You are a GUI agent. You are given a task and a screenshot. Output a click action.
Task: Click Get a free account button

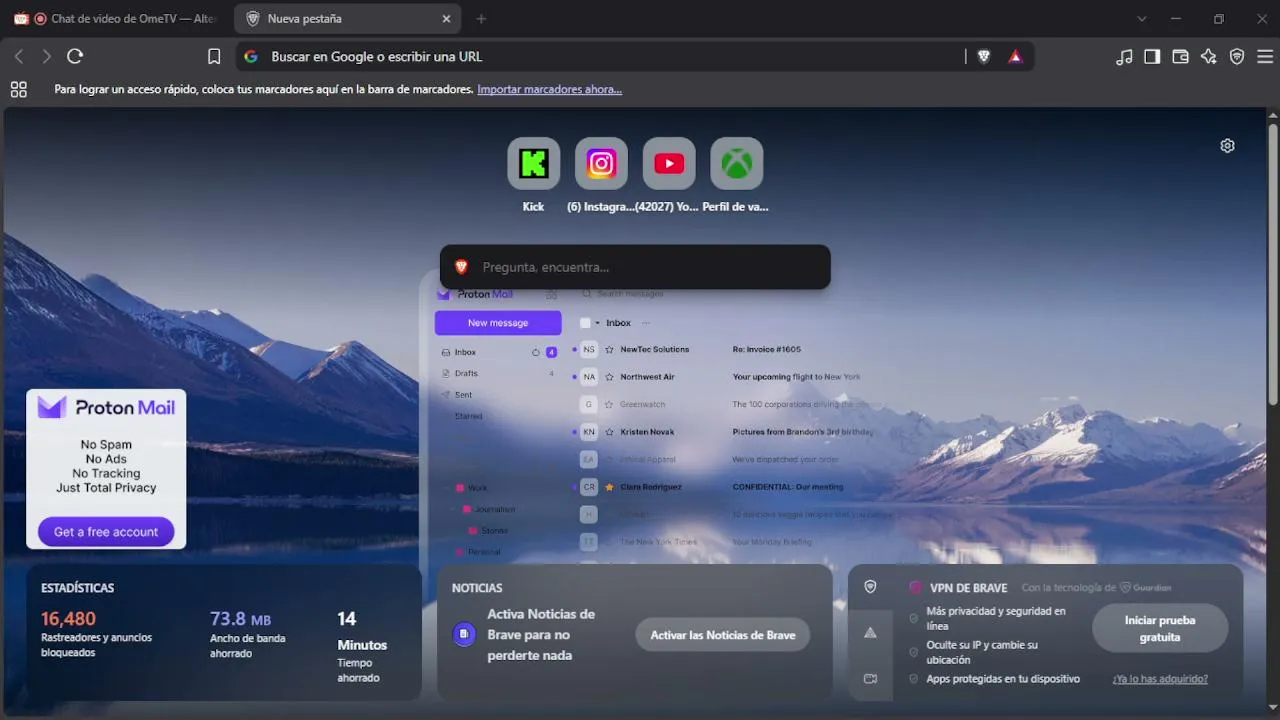pyautogui.click(x=106, y=532)
